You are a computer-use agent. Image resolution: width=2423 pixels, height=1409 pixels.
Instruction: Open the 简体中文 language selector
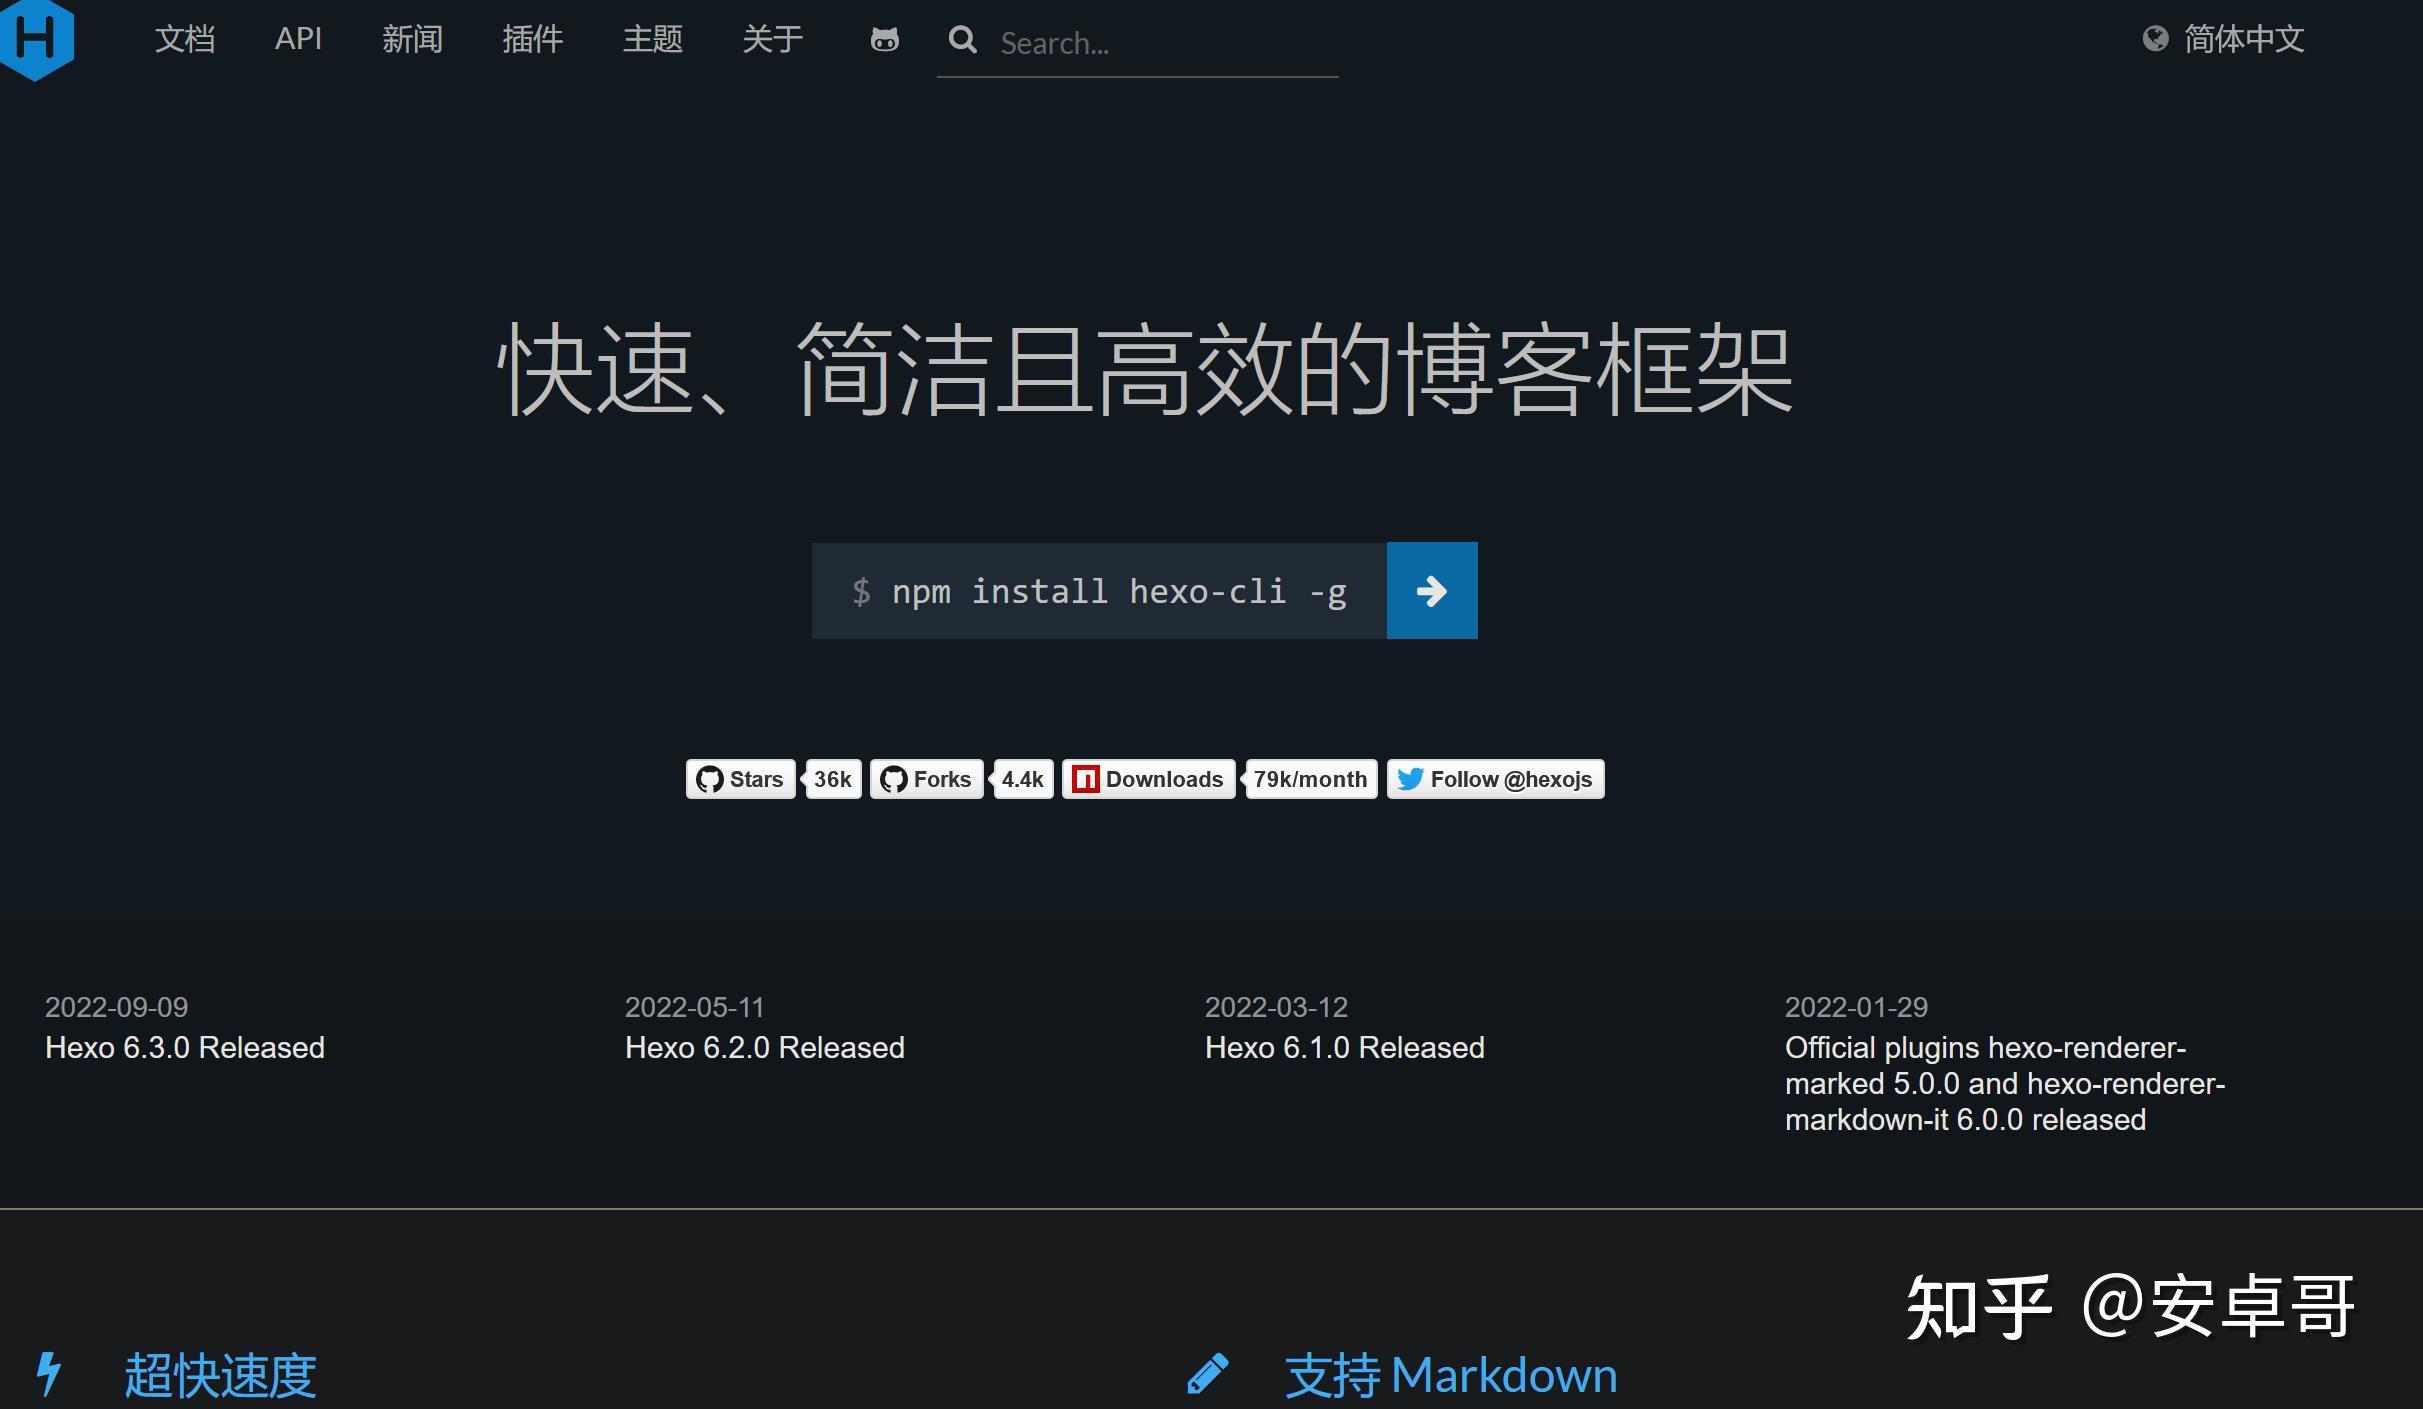click(x=2245, y=40)
